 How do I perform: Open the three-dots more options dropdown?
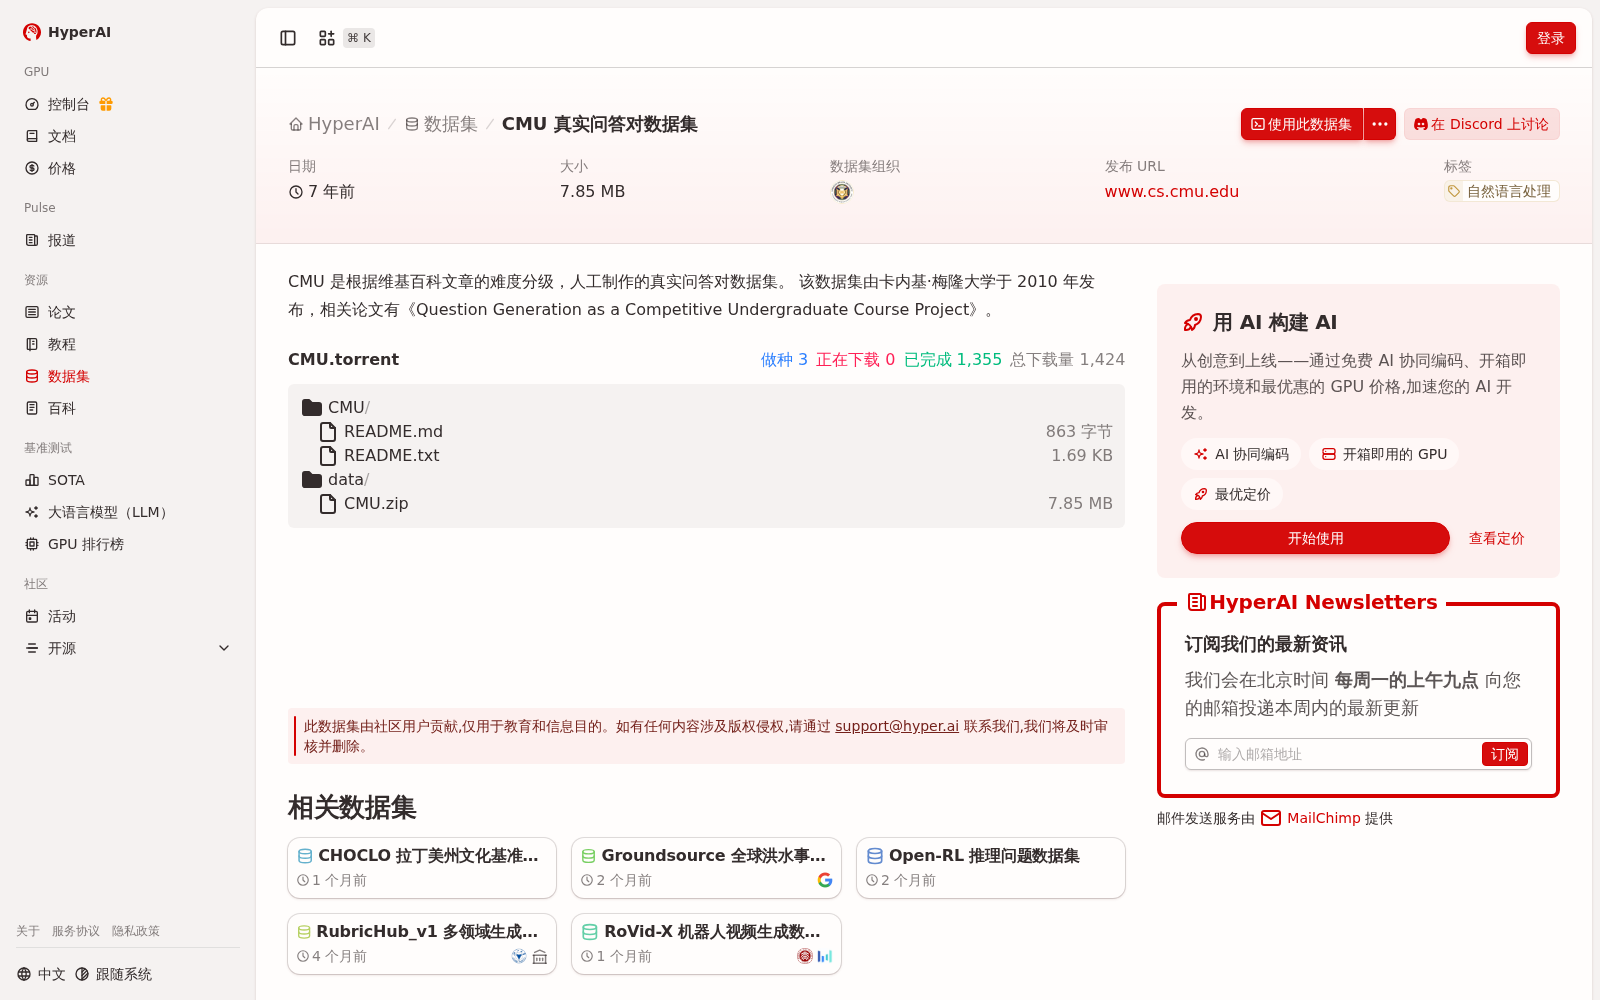[1380, 124]
